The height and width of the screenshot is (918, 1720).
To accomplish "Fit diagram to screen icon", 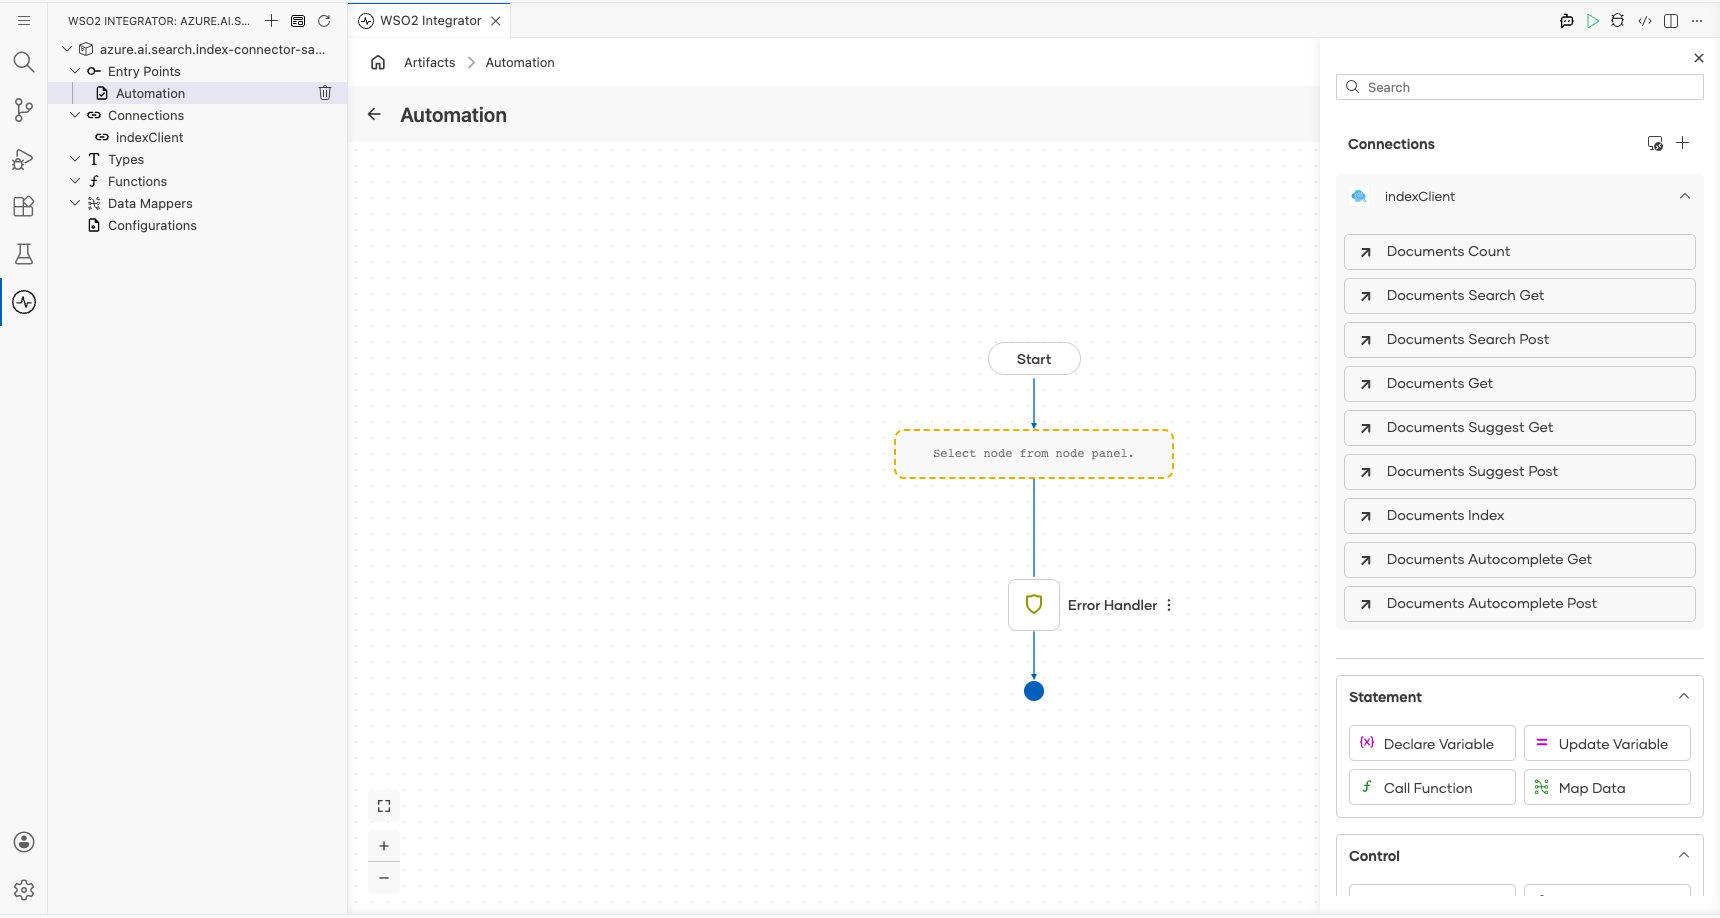I will pos(384,806).
